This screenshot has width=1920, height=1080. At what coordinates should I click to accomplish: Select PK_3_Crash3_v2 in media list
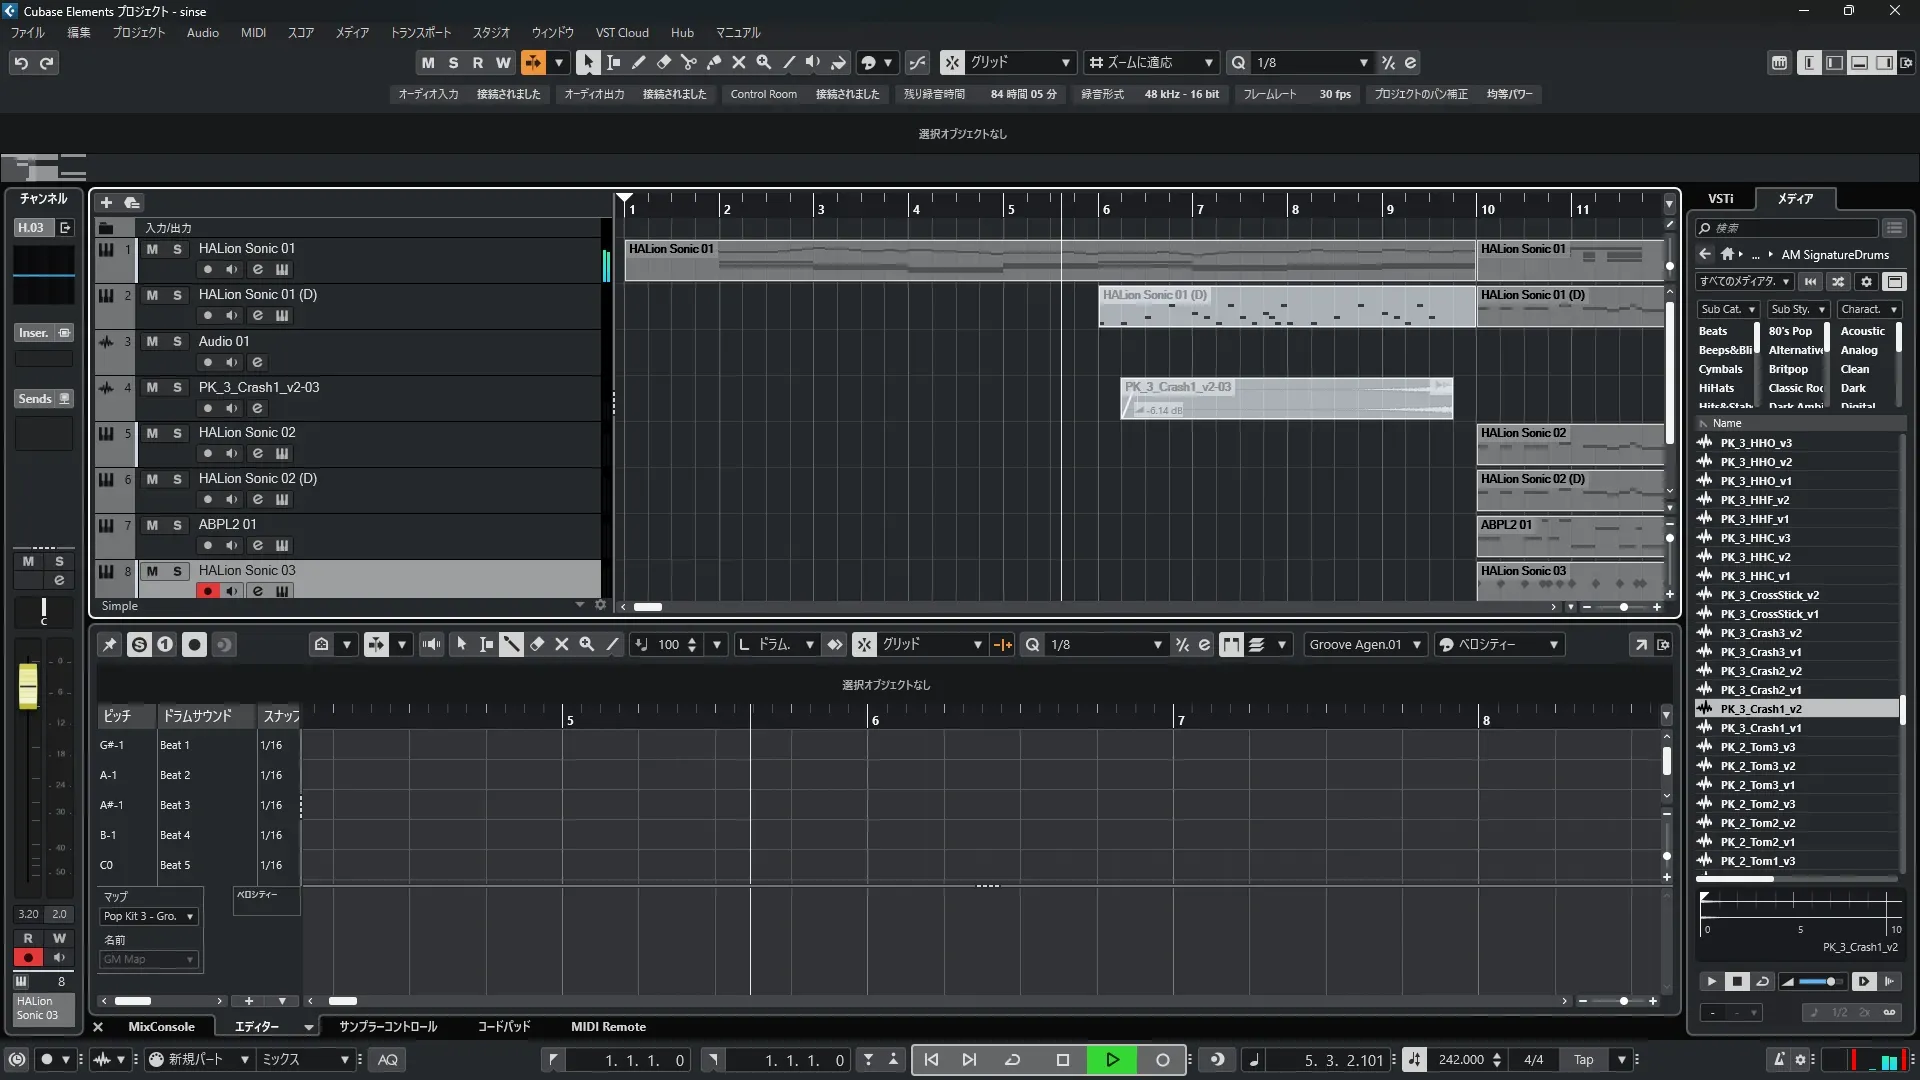pyautogui.click(x=1760, y=633)
